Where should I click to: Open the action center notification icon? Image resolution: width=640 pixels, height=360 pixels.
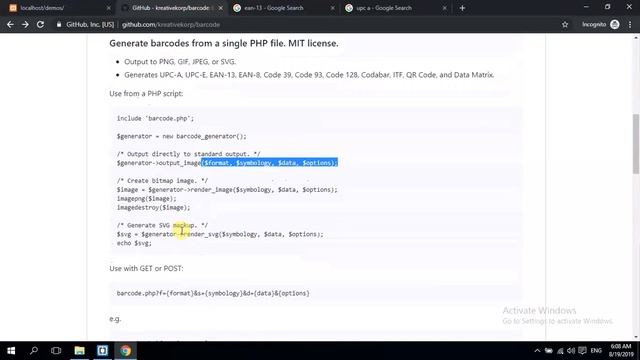(x=582, y=351)
